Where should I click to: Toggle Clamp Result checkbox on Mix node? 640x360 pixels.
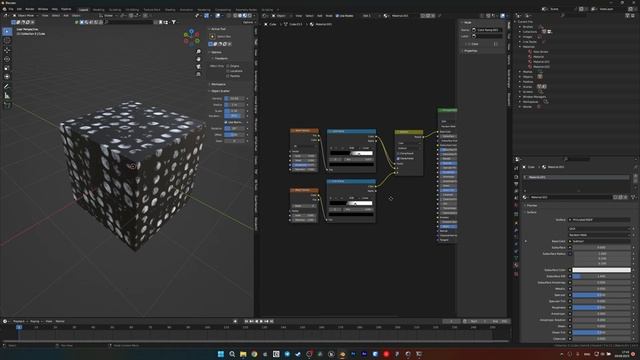[x=398, y=153]
